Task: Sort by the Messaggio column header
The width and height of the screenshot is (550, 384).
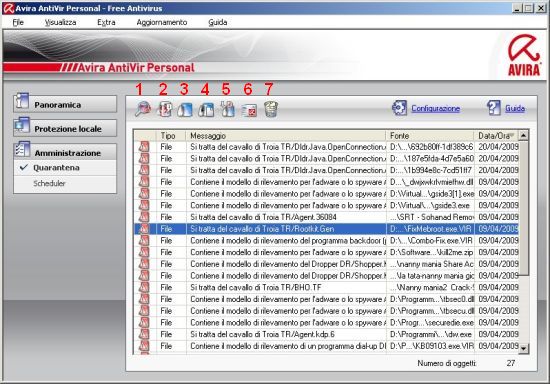Action: 286,135
